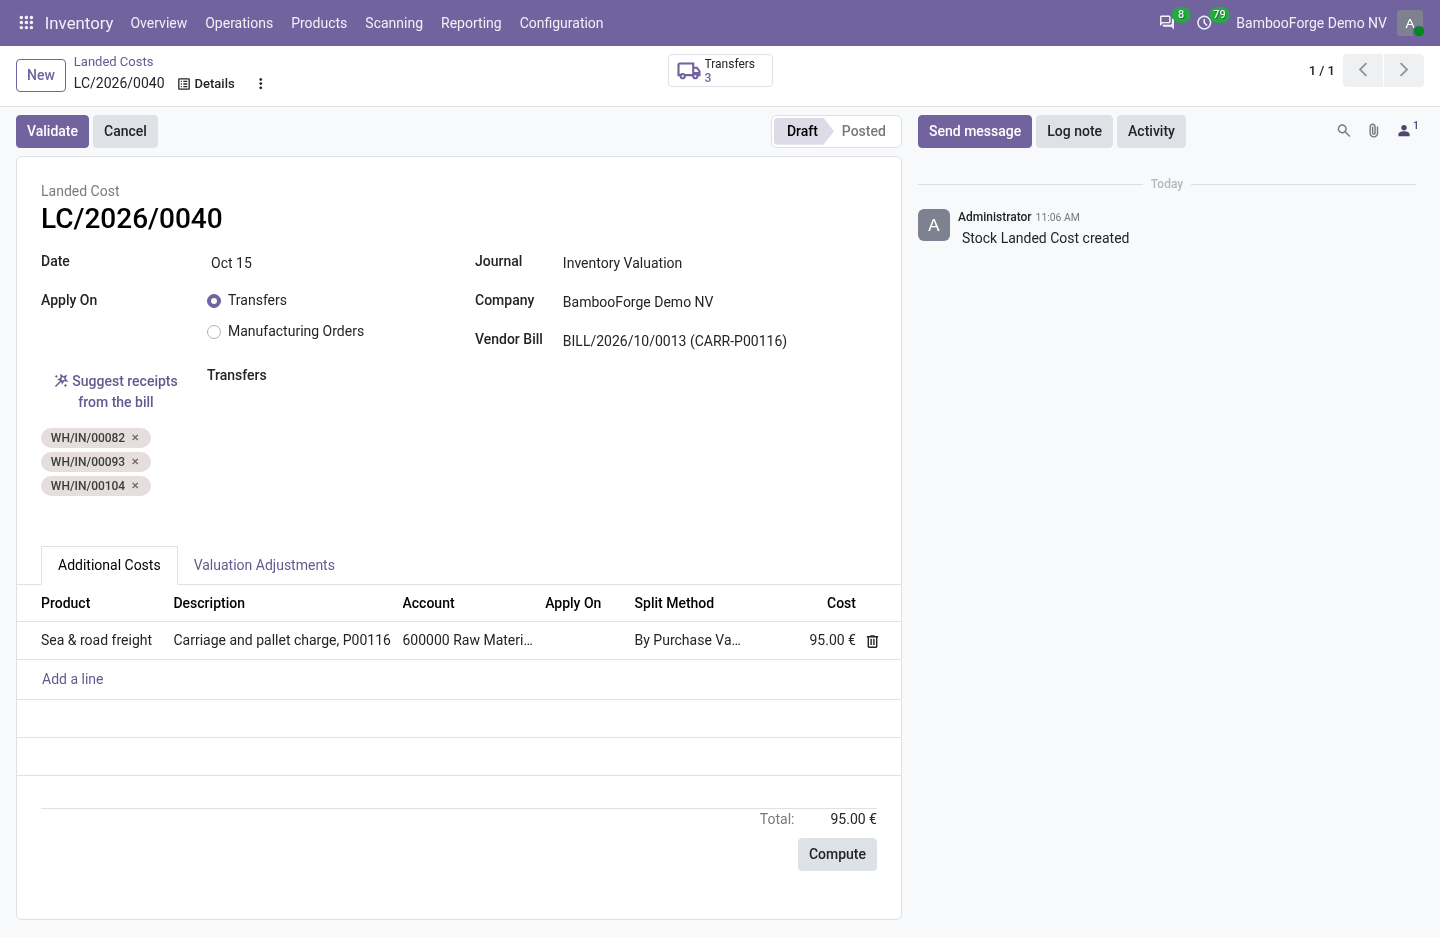Click the Send message button
The image size is (1440, 937).
(x=975, y=131)
